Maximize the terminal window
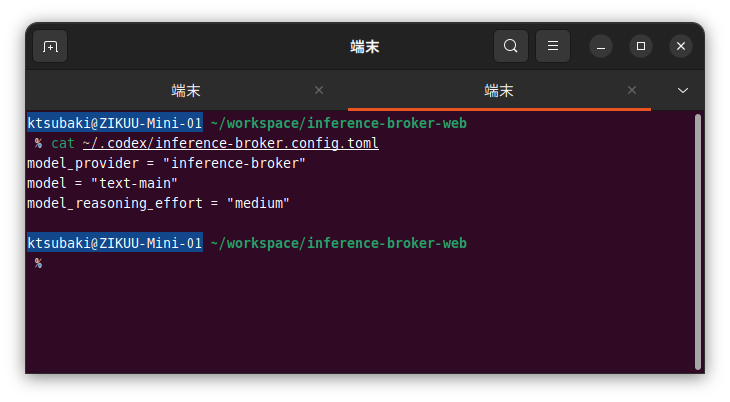 (641, 46)
